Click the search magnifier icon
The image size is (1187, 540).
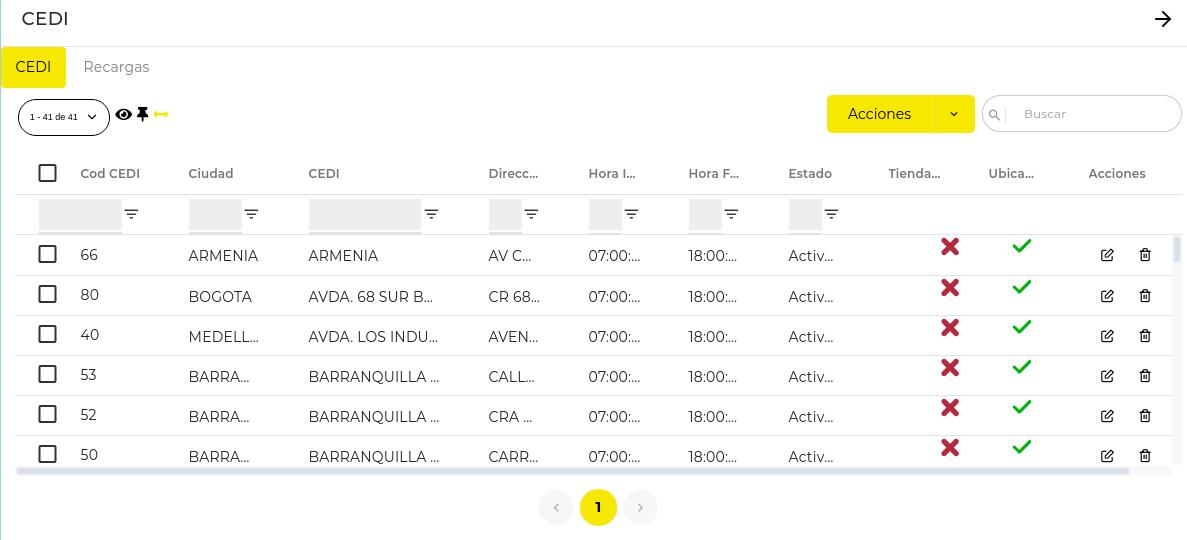(994, 115)
